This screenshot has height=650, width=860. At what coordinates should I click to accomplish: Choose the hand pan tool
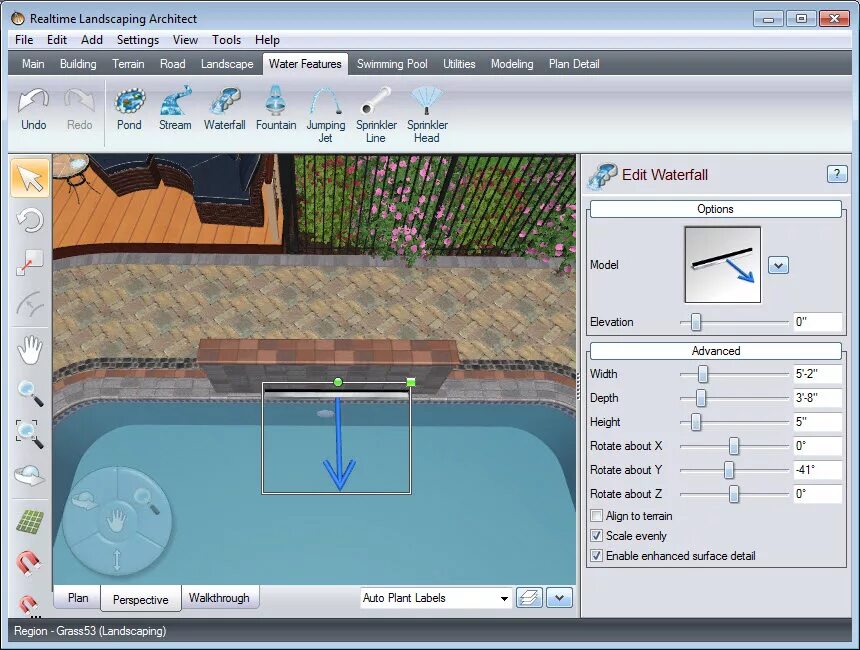[30, 349]
